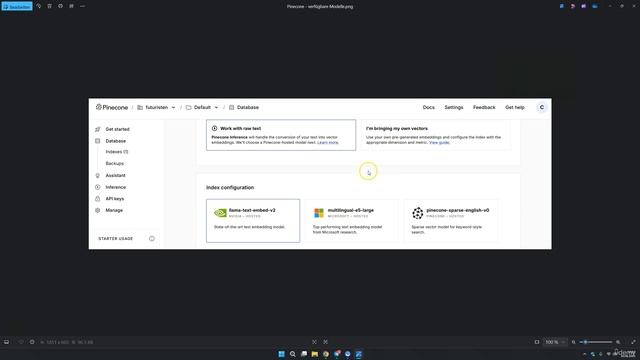Adjust the zoom slider in bottom bar
640x360 pixels.
click(596, 342)
